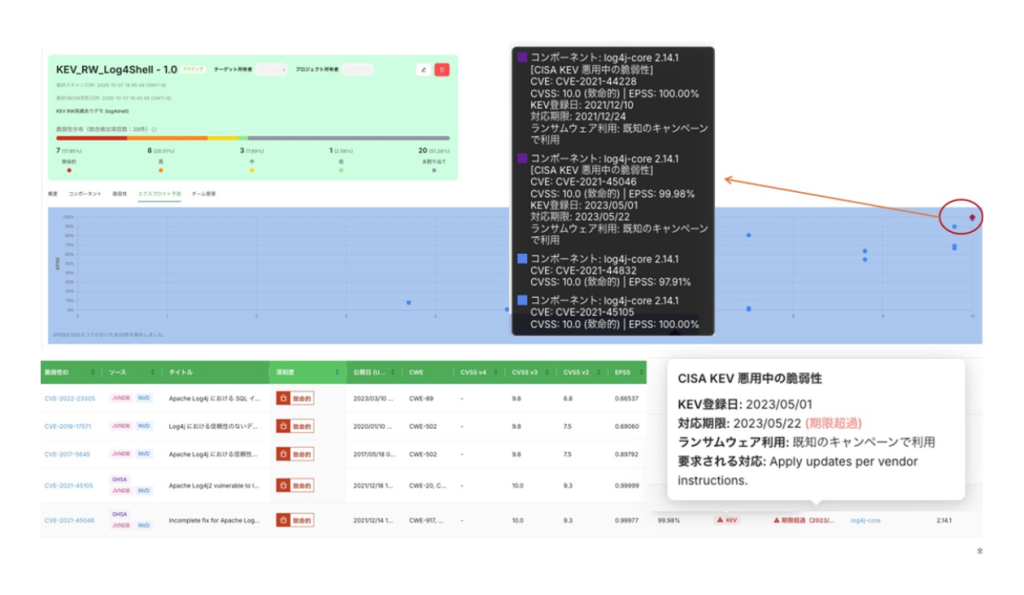
Task: Sort by the CVSS v2 column arrows
Action: (x=598, y=372)
